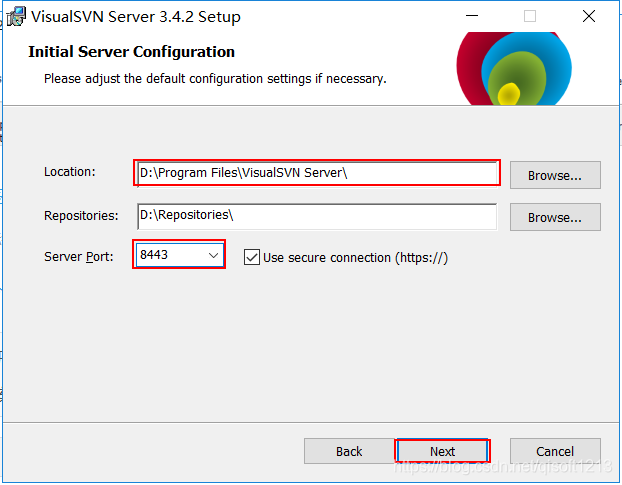Click Browse button next to Location field
Screen dimensions: 622x485
[x=555, y=175]
